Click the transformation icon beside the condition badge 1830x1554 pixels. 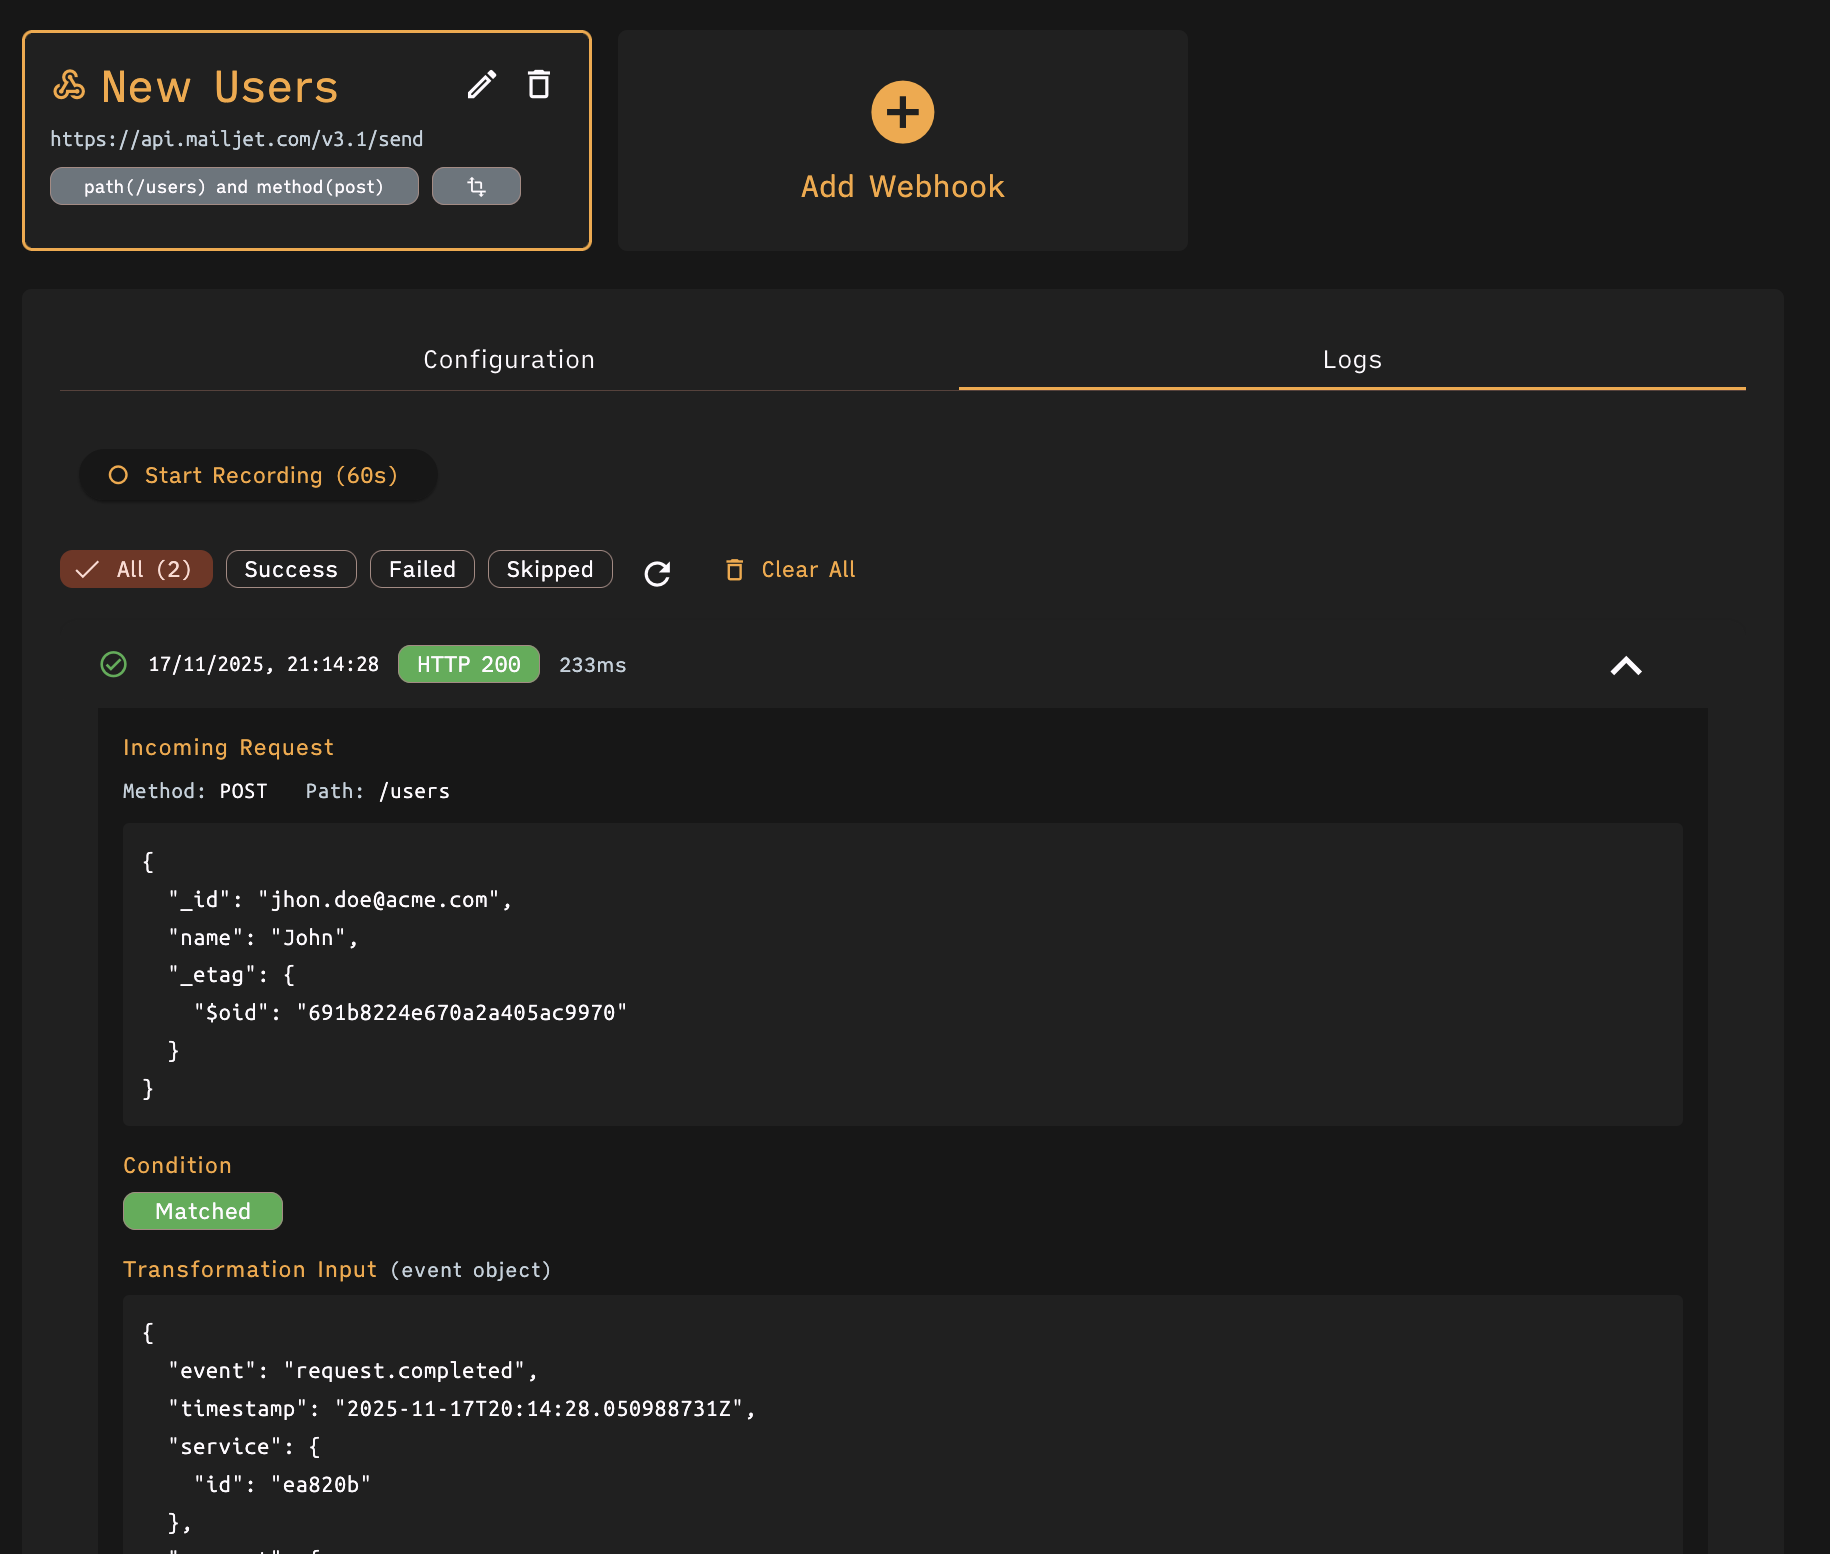(x=477, y=186)
